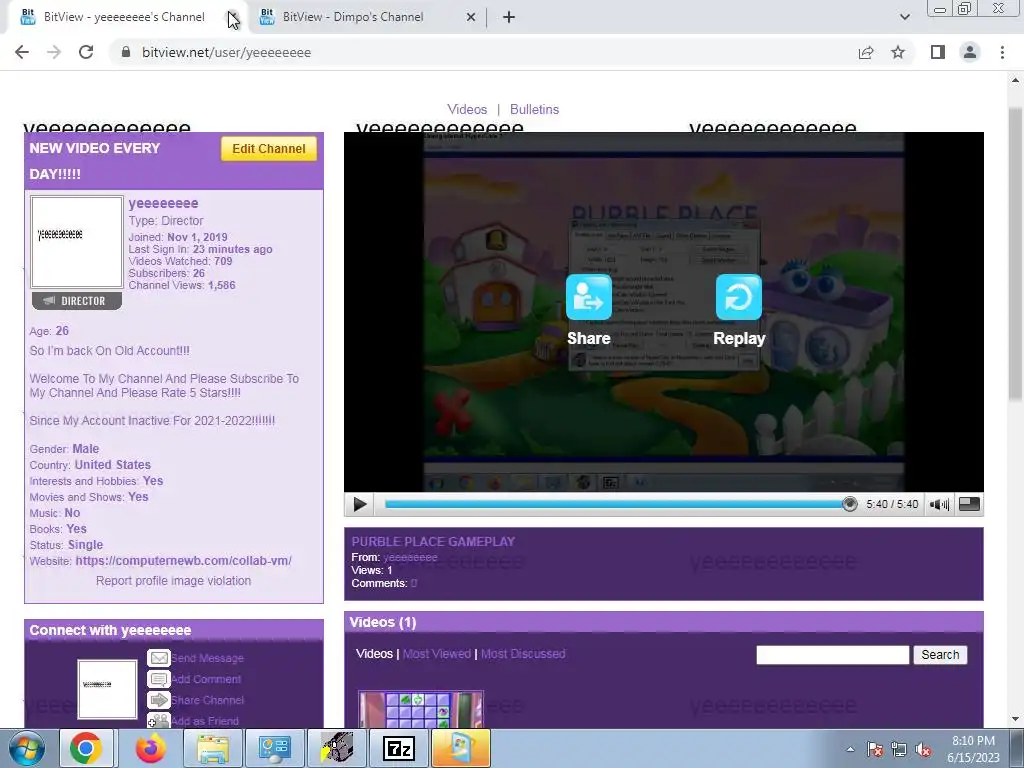Screen dimensions: 1024x768
Task: Click the forward navigation arrow
Action: 54,52
